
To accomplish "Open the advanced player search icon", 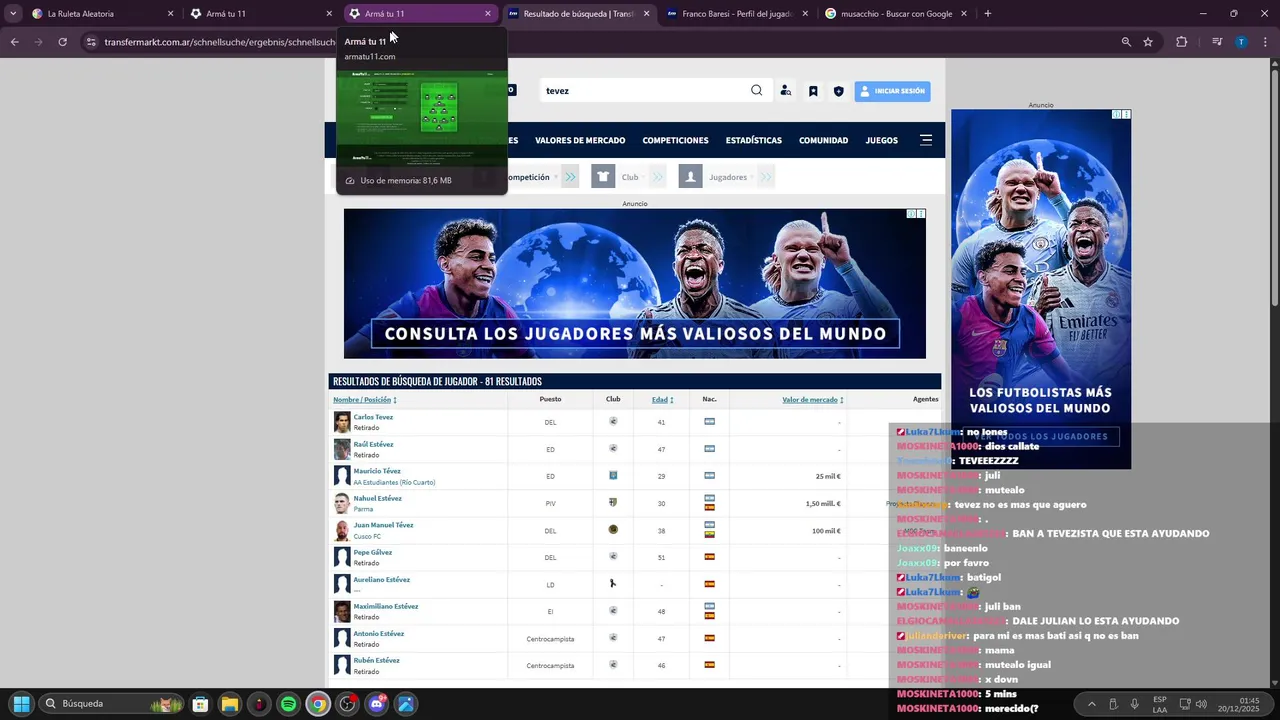I will pyautogui.click(x=786, y=91).
